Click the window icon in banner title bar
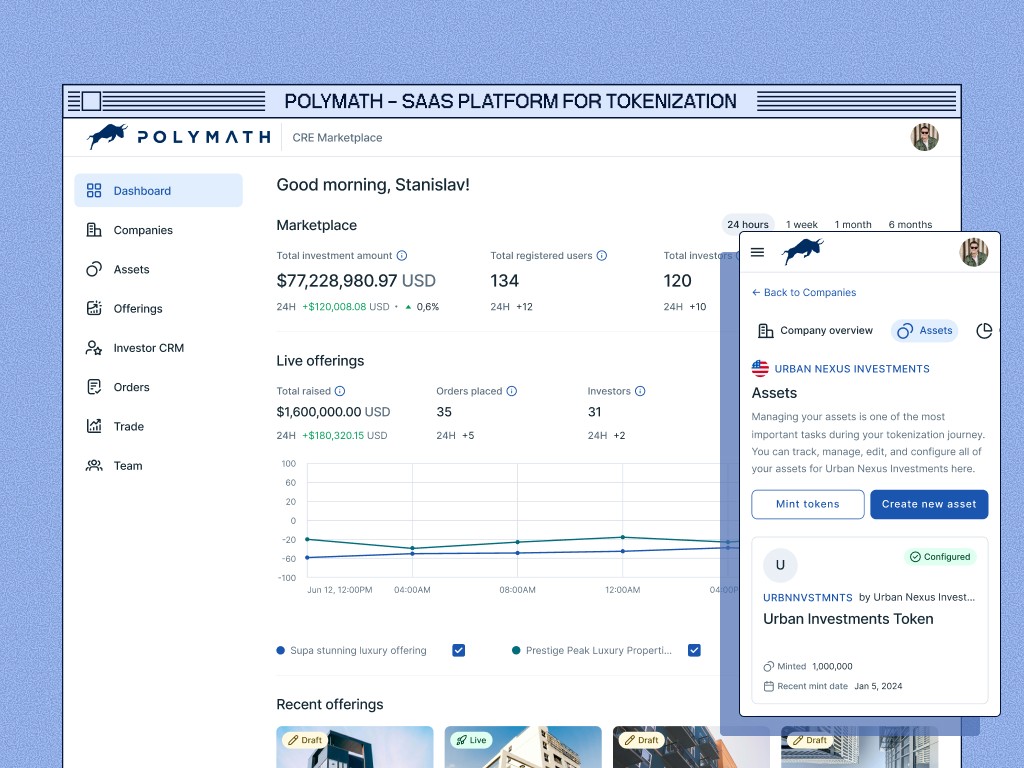Viewport: 1024px width, 768px height. [91, 101]
